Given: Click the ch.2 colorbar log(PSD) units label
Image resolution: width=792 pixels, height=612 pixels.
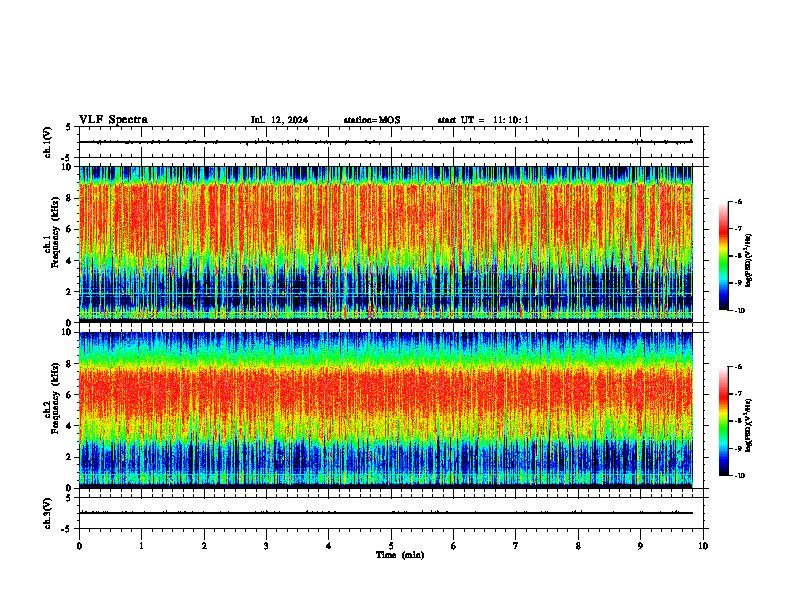Looking at the screenshot, I should 749,425.
